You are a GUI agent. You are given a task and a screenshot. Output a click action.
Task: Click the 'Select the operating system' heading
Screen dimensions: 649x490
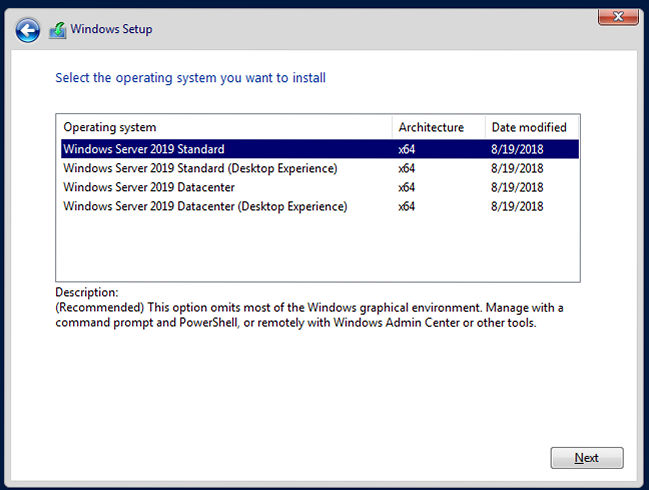tap(190, 77)
